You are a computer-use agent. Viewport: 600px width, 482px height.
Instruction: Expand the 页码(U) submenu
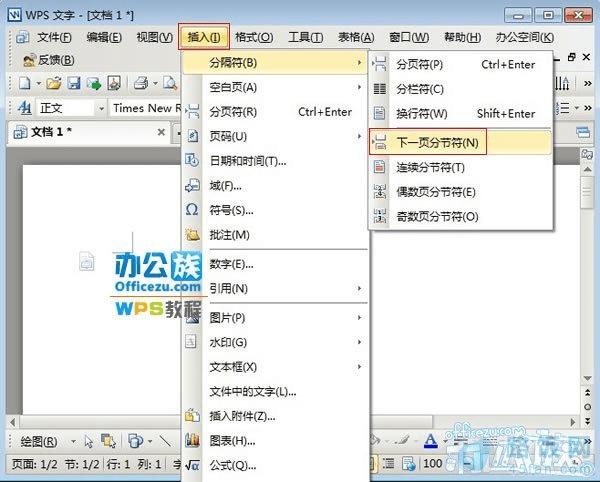(x=275, y=137)
